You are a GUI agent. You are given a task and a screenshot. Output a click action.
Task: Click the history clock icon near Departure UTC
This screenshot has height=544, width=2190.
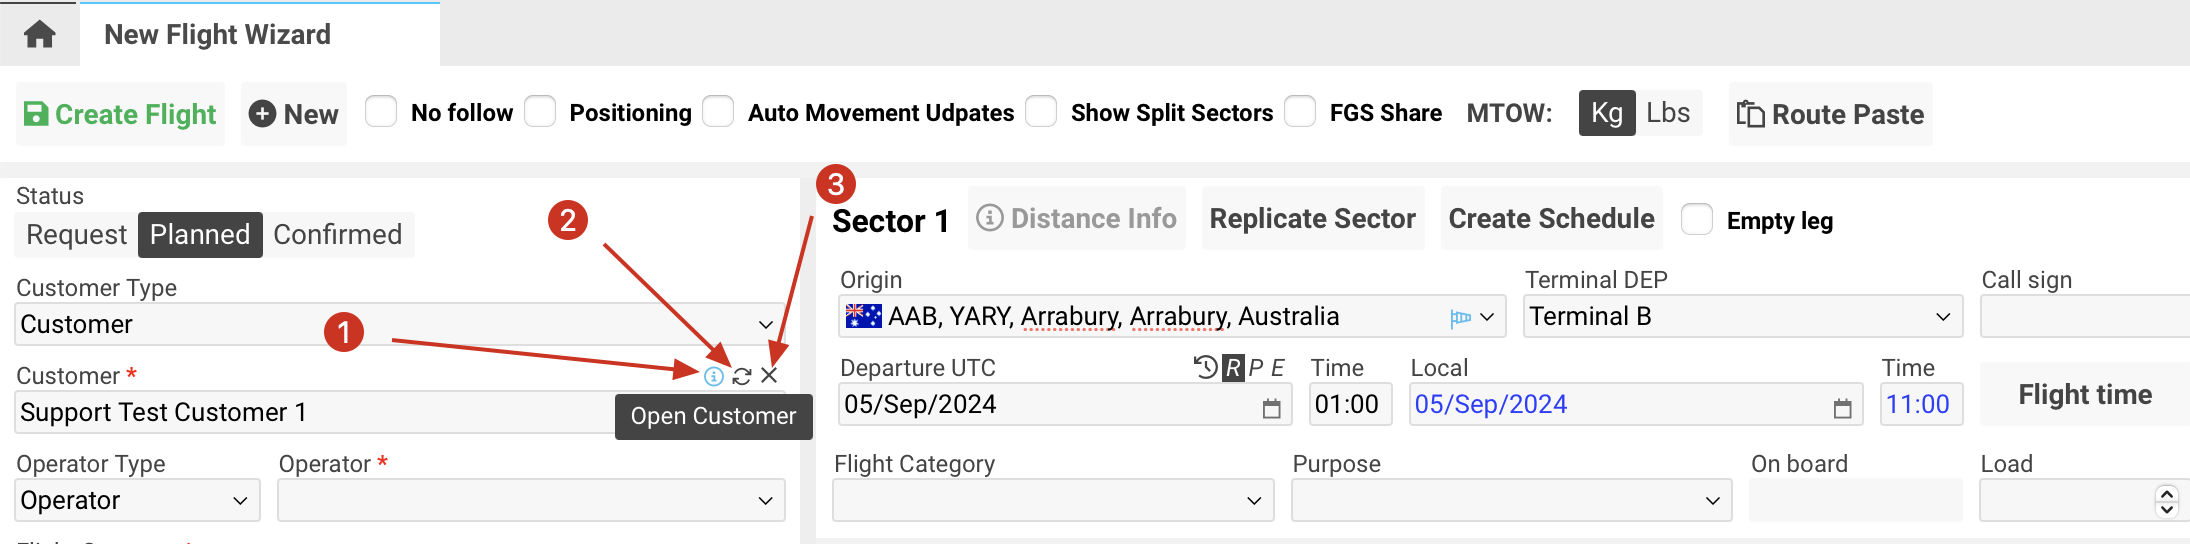coord(1205,368)
